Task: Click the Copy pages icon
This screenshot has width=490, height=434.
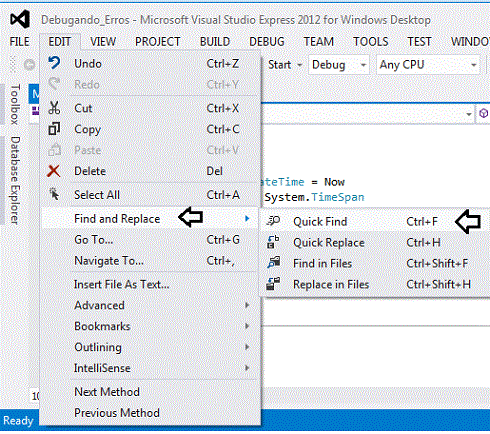Action: point(54,129)
